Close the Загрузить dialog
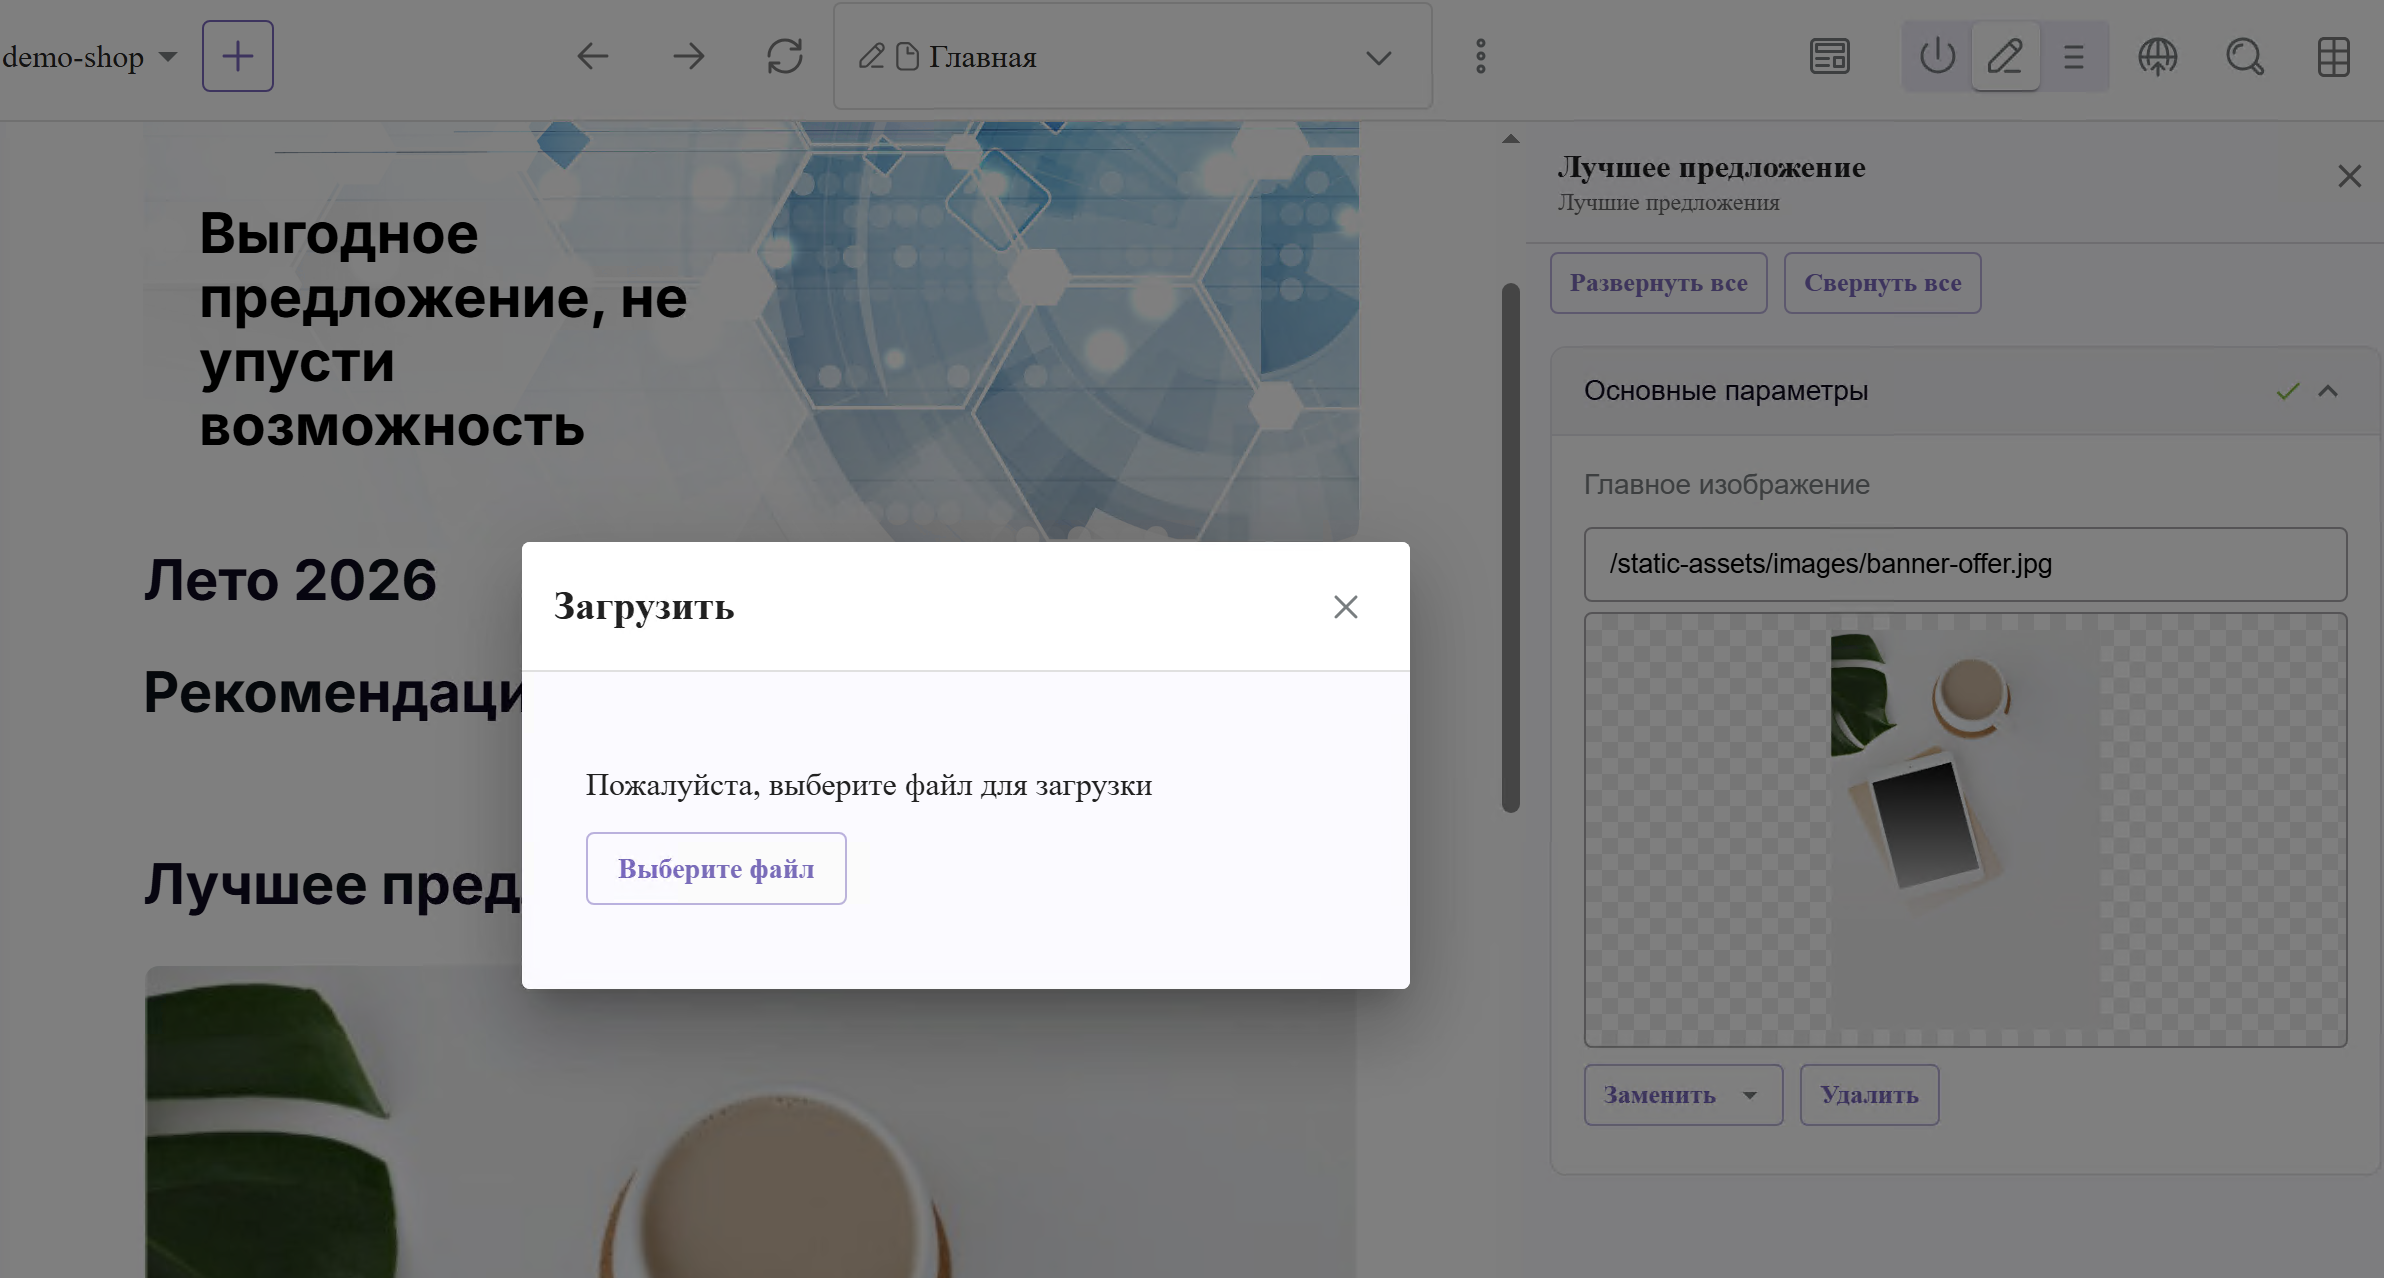The width and height of the screenshot is (2384, 1278). pyautogui.click(x=1345, y=607)
